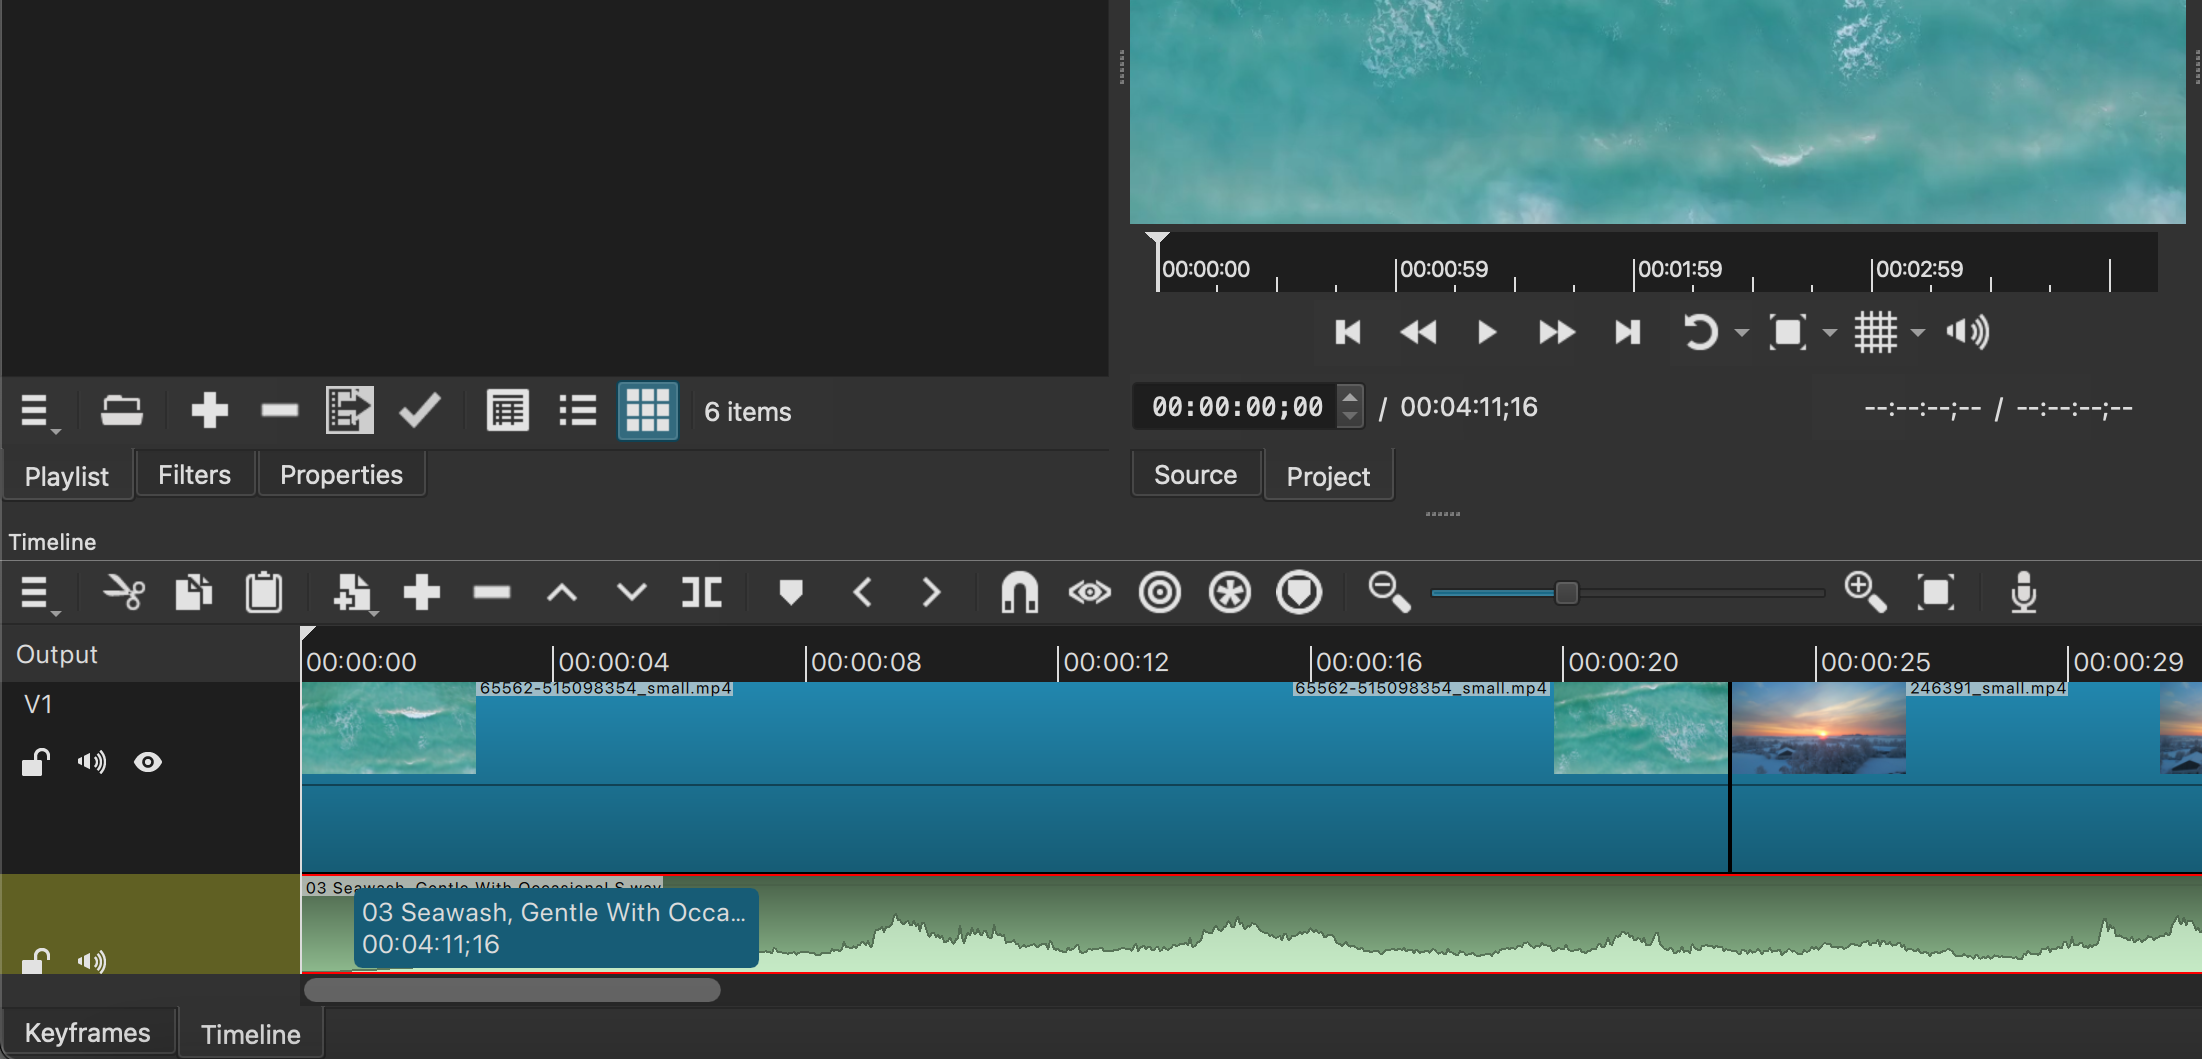Click the playlist checkmark icon
This screenshot has height=1059, width=2202.
pos(420,410)
